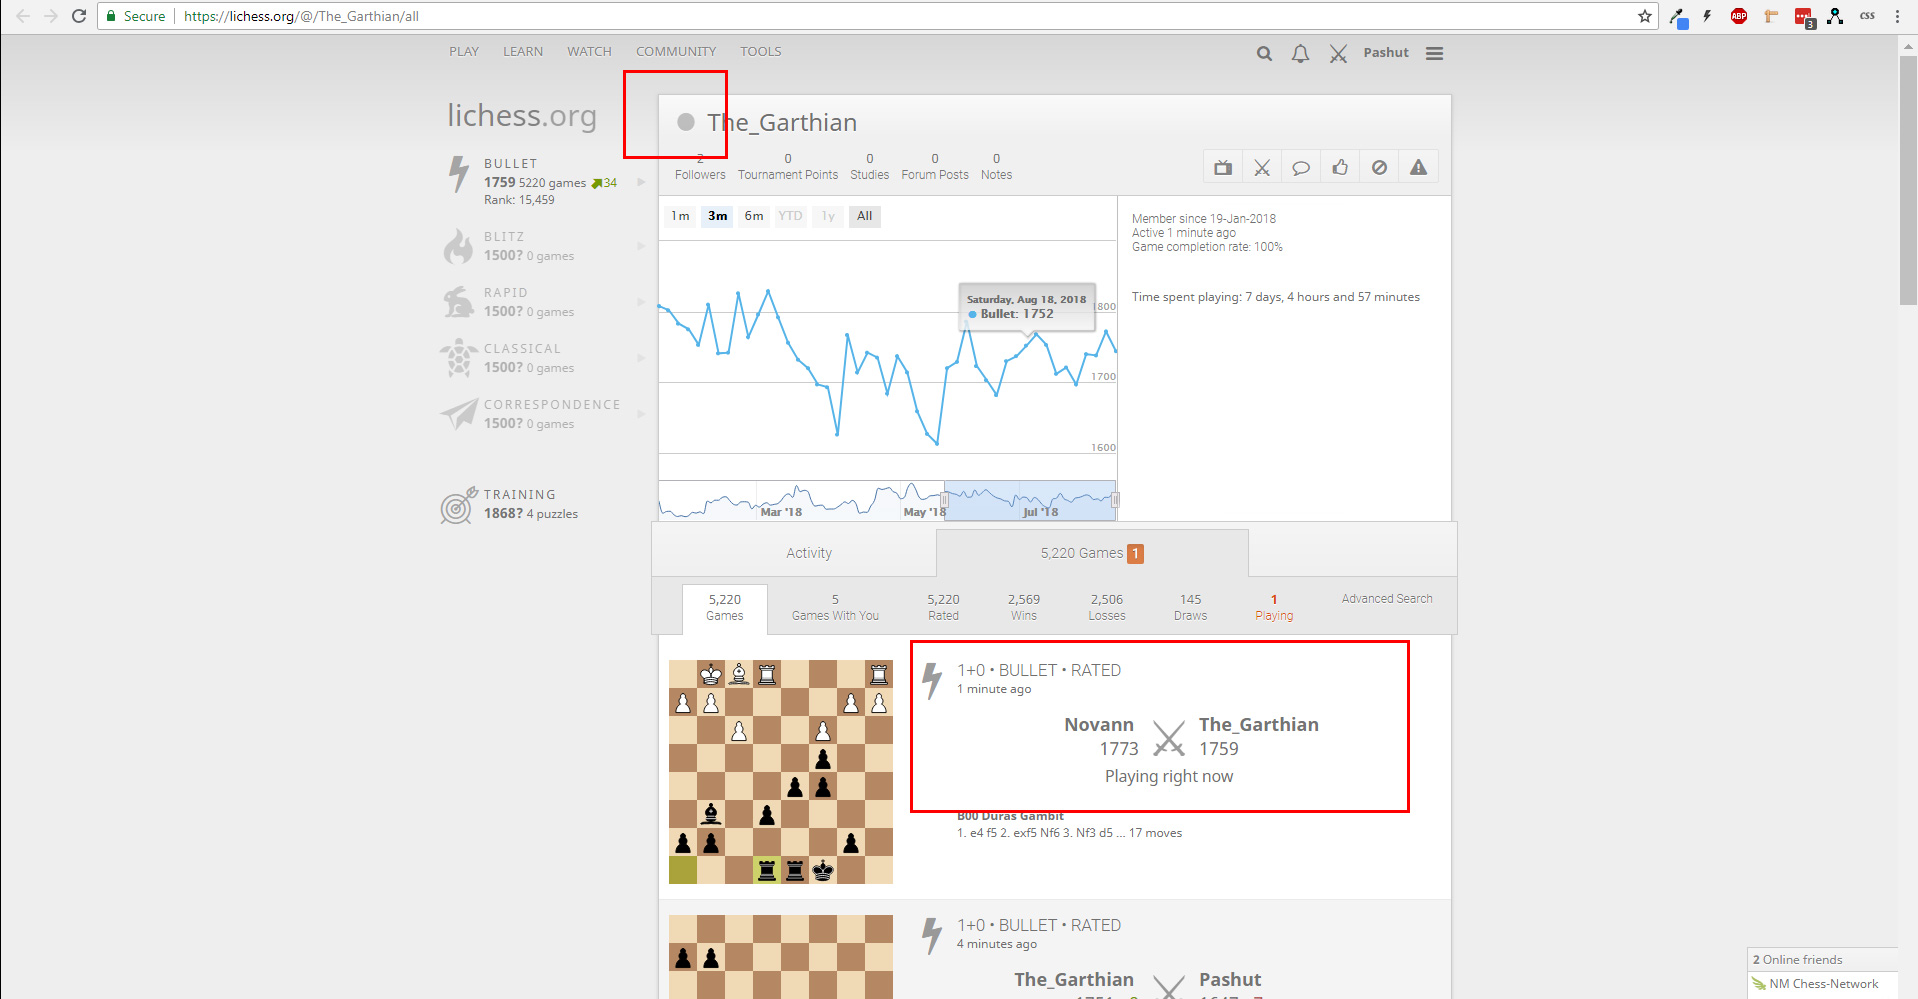Viewport: 1918px width, 999px height.
Task: Filter games by 2,506 Losses
Action: (x=1107, y=608)
